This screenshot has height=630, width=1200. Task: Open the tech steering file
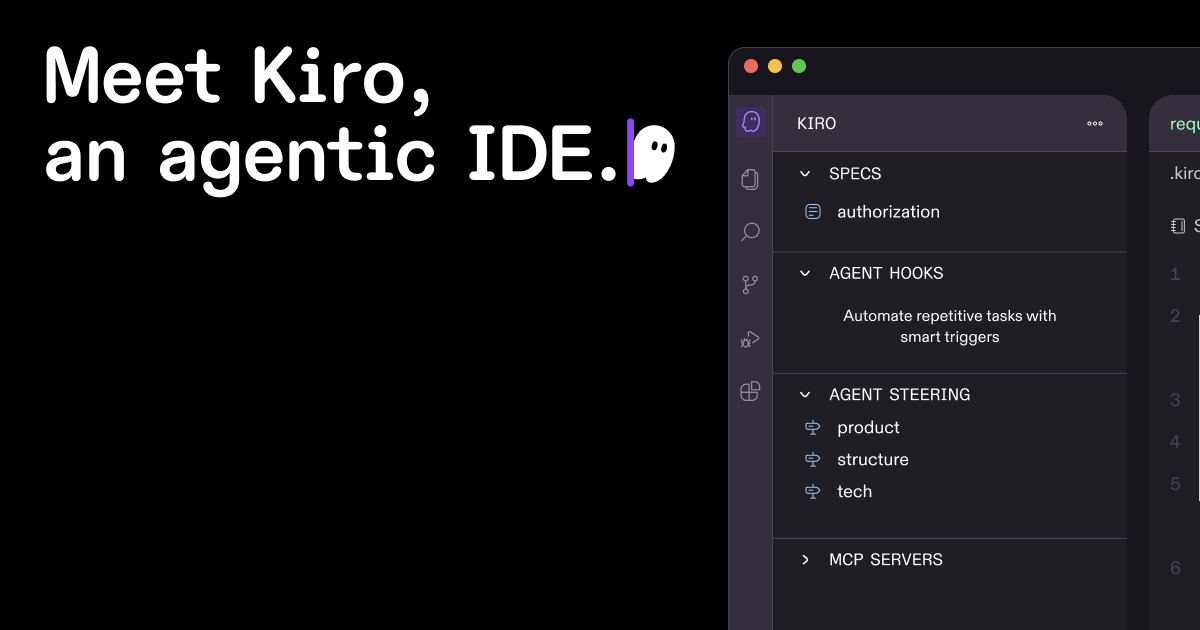(855, 491)
